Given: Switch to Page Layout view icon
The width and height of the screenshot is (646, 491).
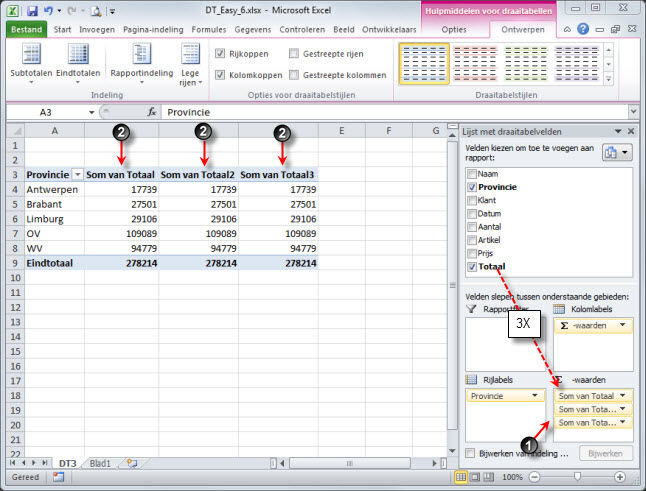Looking at the screenshot, I should click(475, 477).
